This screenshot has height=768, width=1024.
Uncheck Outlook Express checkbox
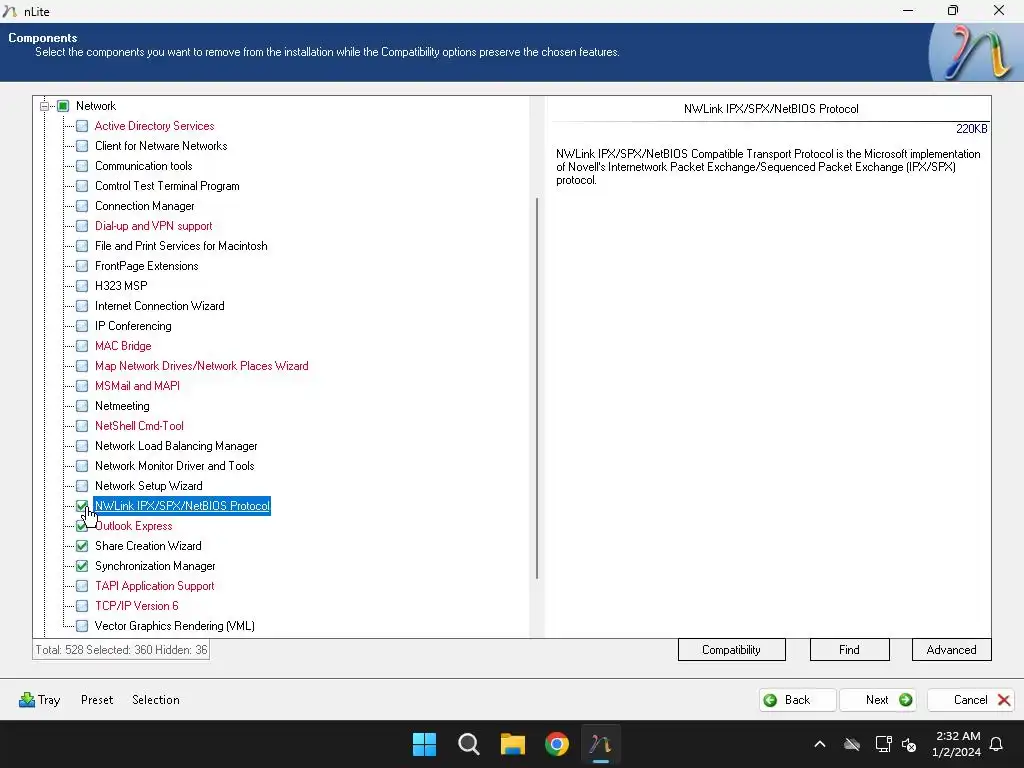tap(82, 526)
